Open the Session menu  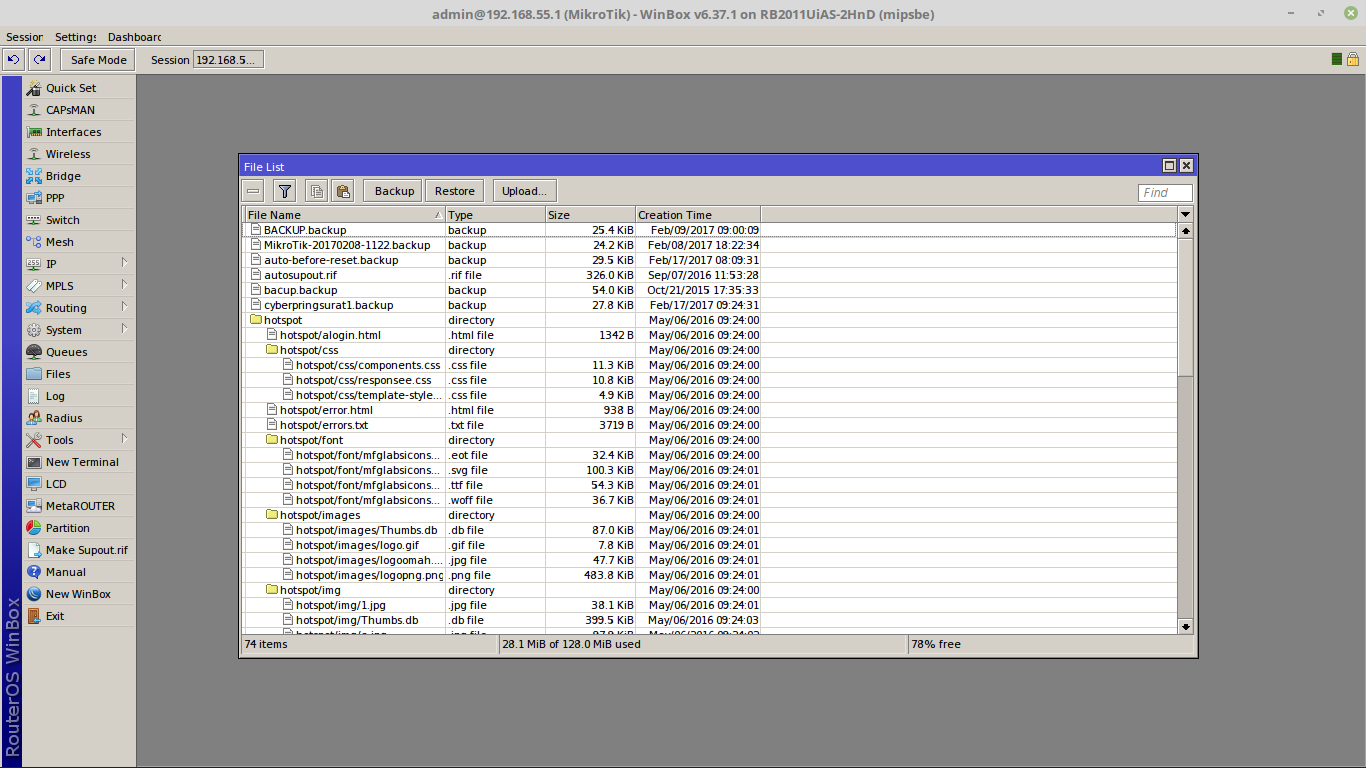[x=25, y=37]
